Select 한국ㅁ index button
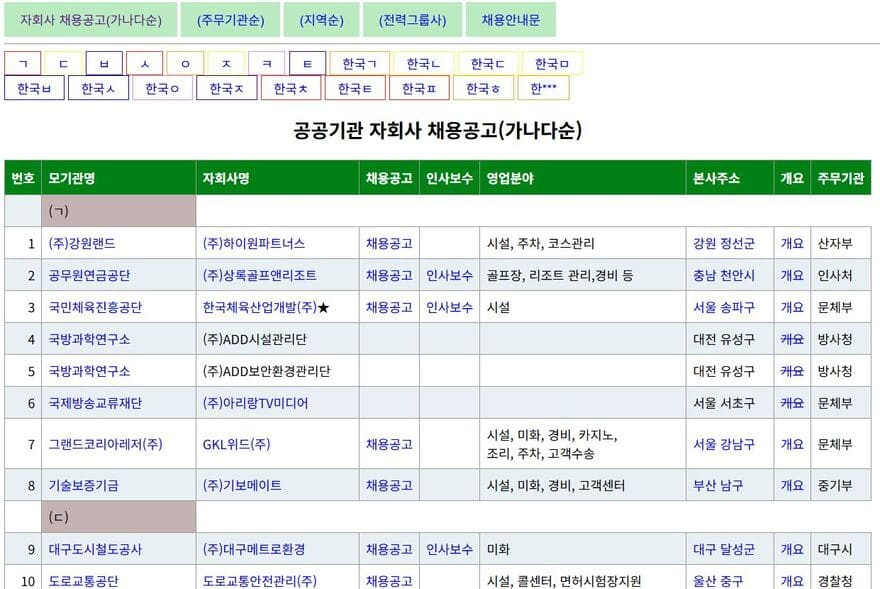The width and height of the screenshot is (880, 589). (552, 63)
